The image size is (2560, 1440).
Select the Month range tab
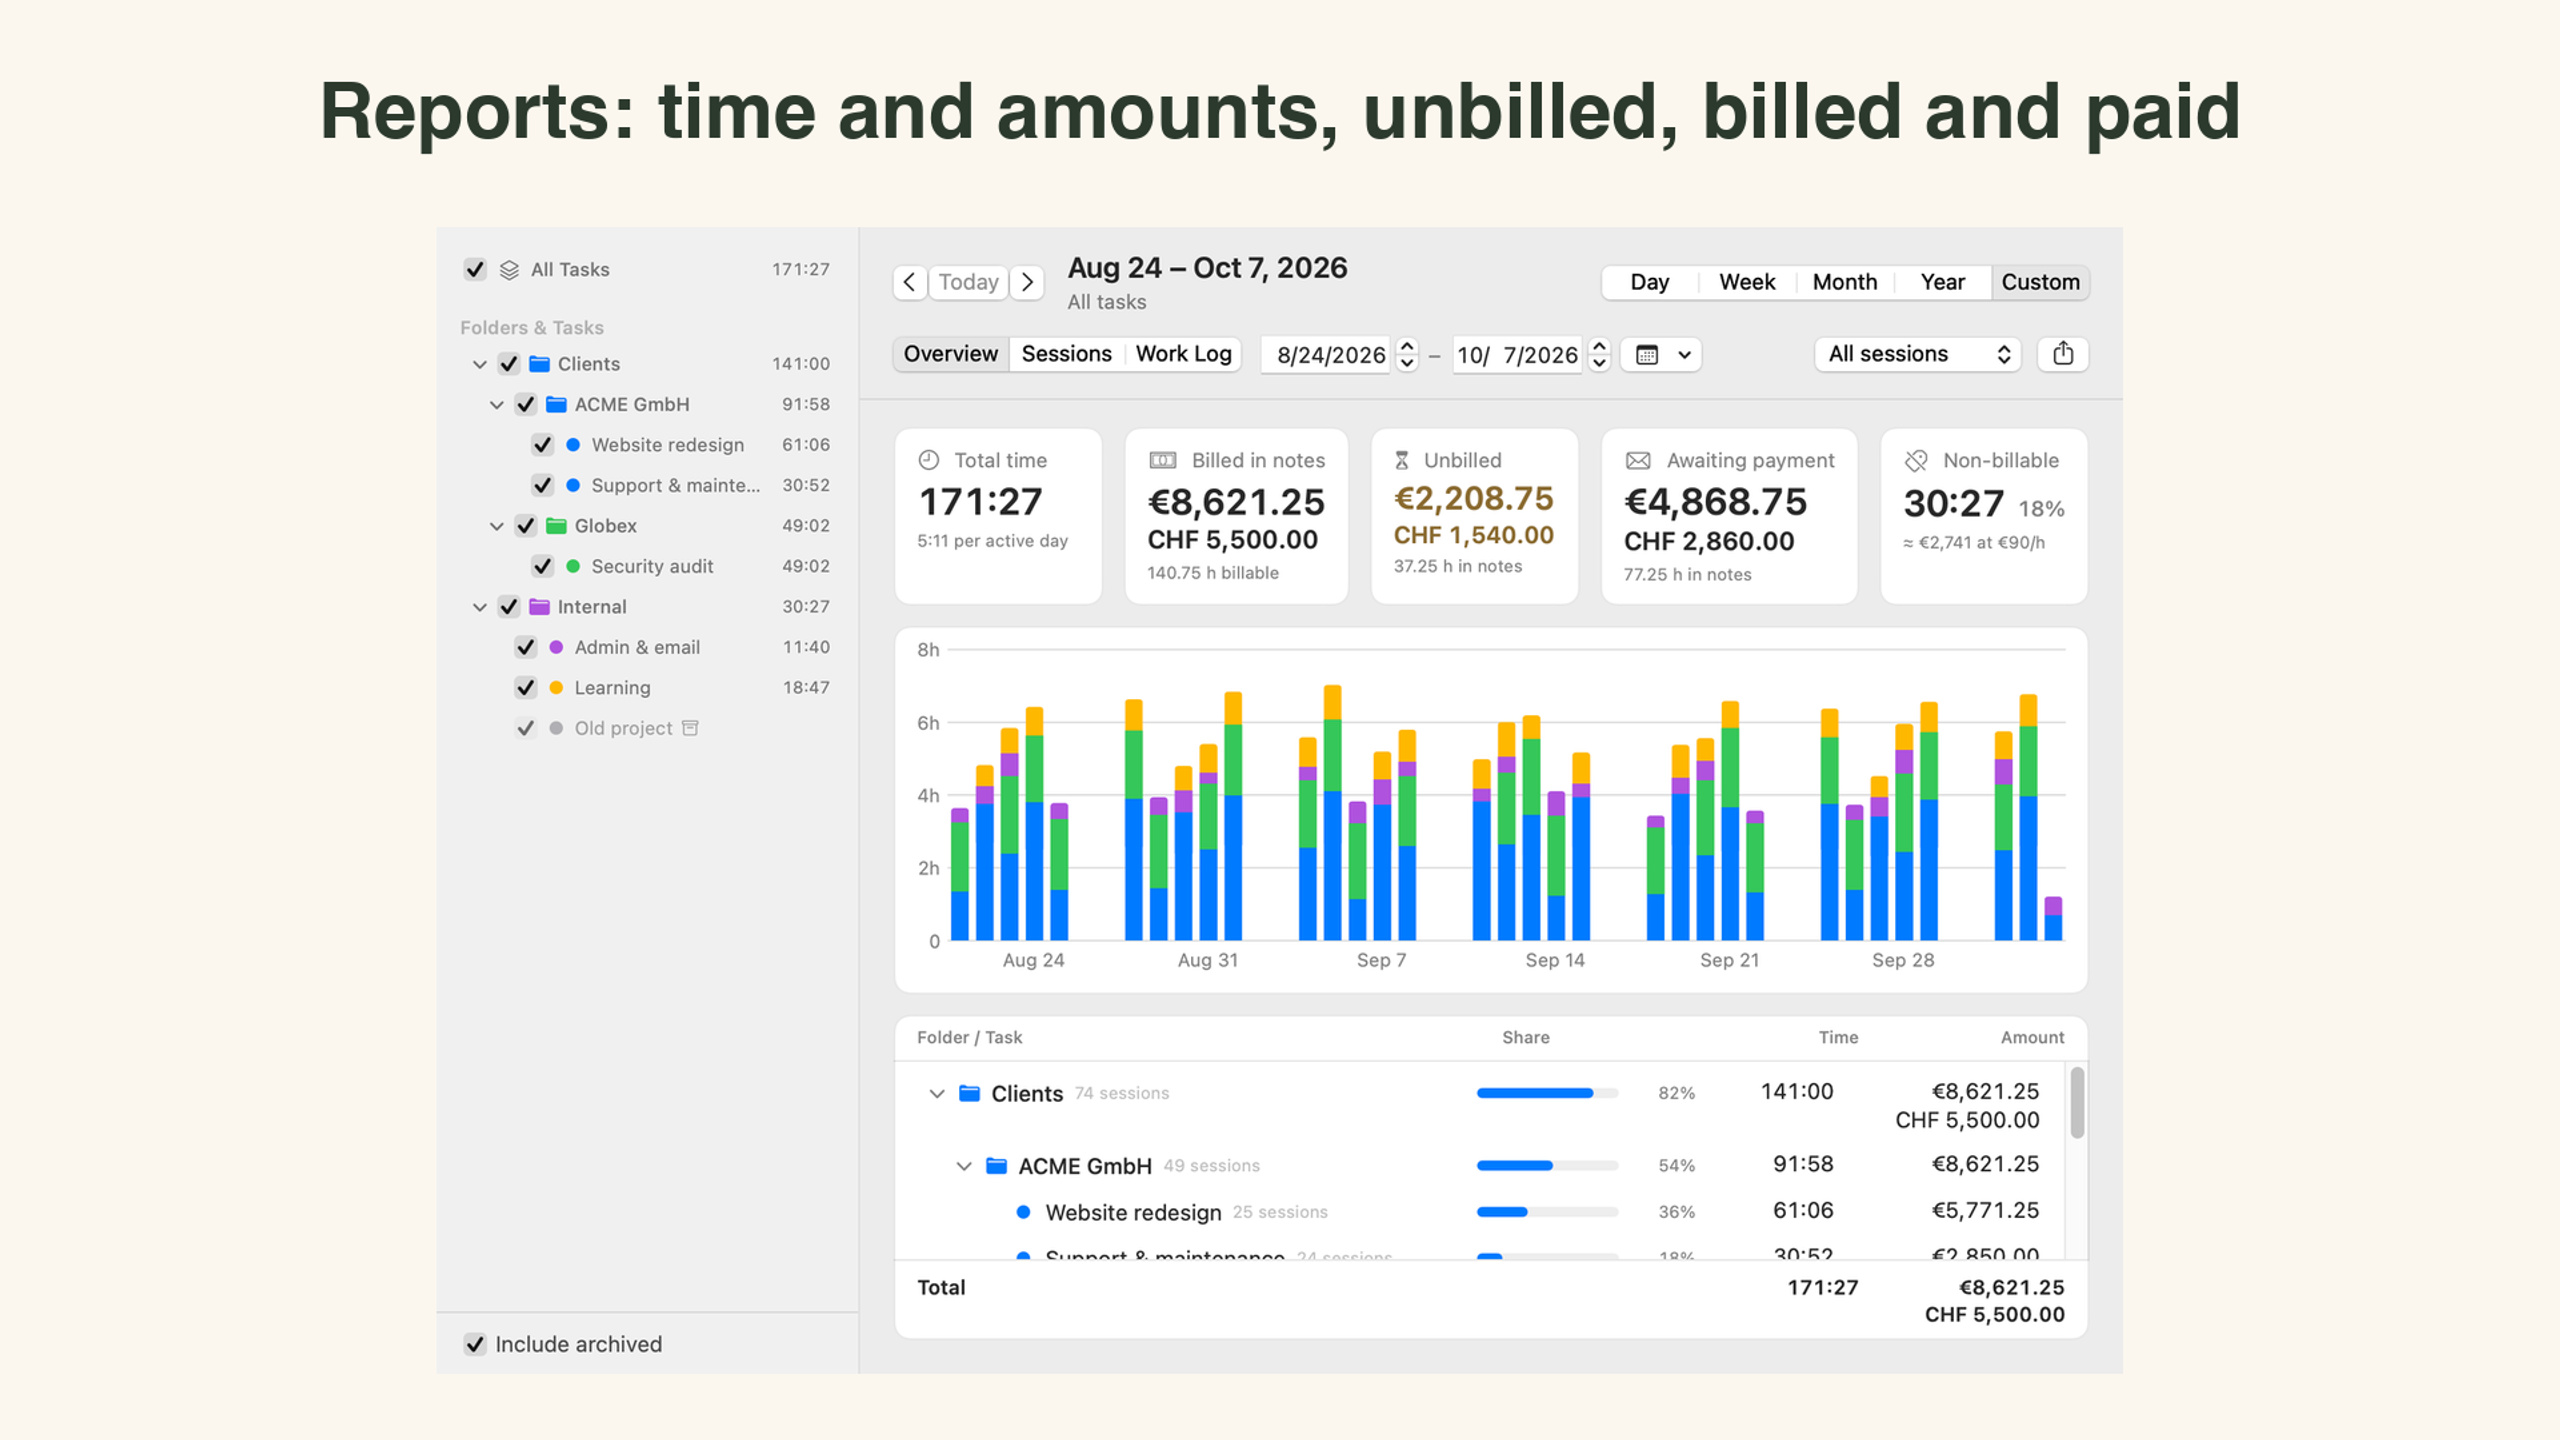click(1845, 282)
